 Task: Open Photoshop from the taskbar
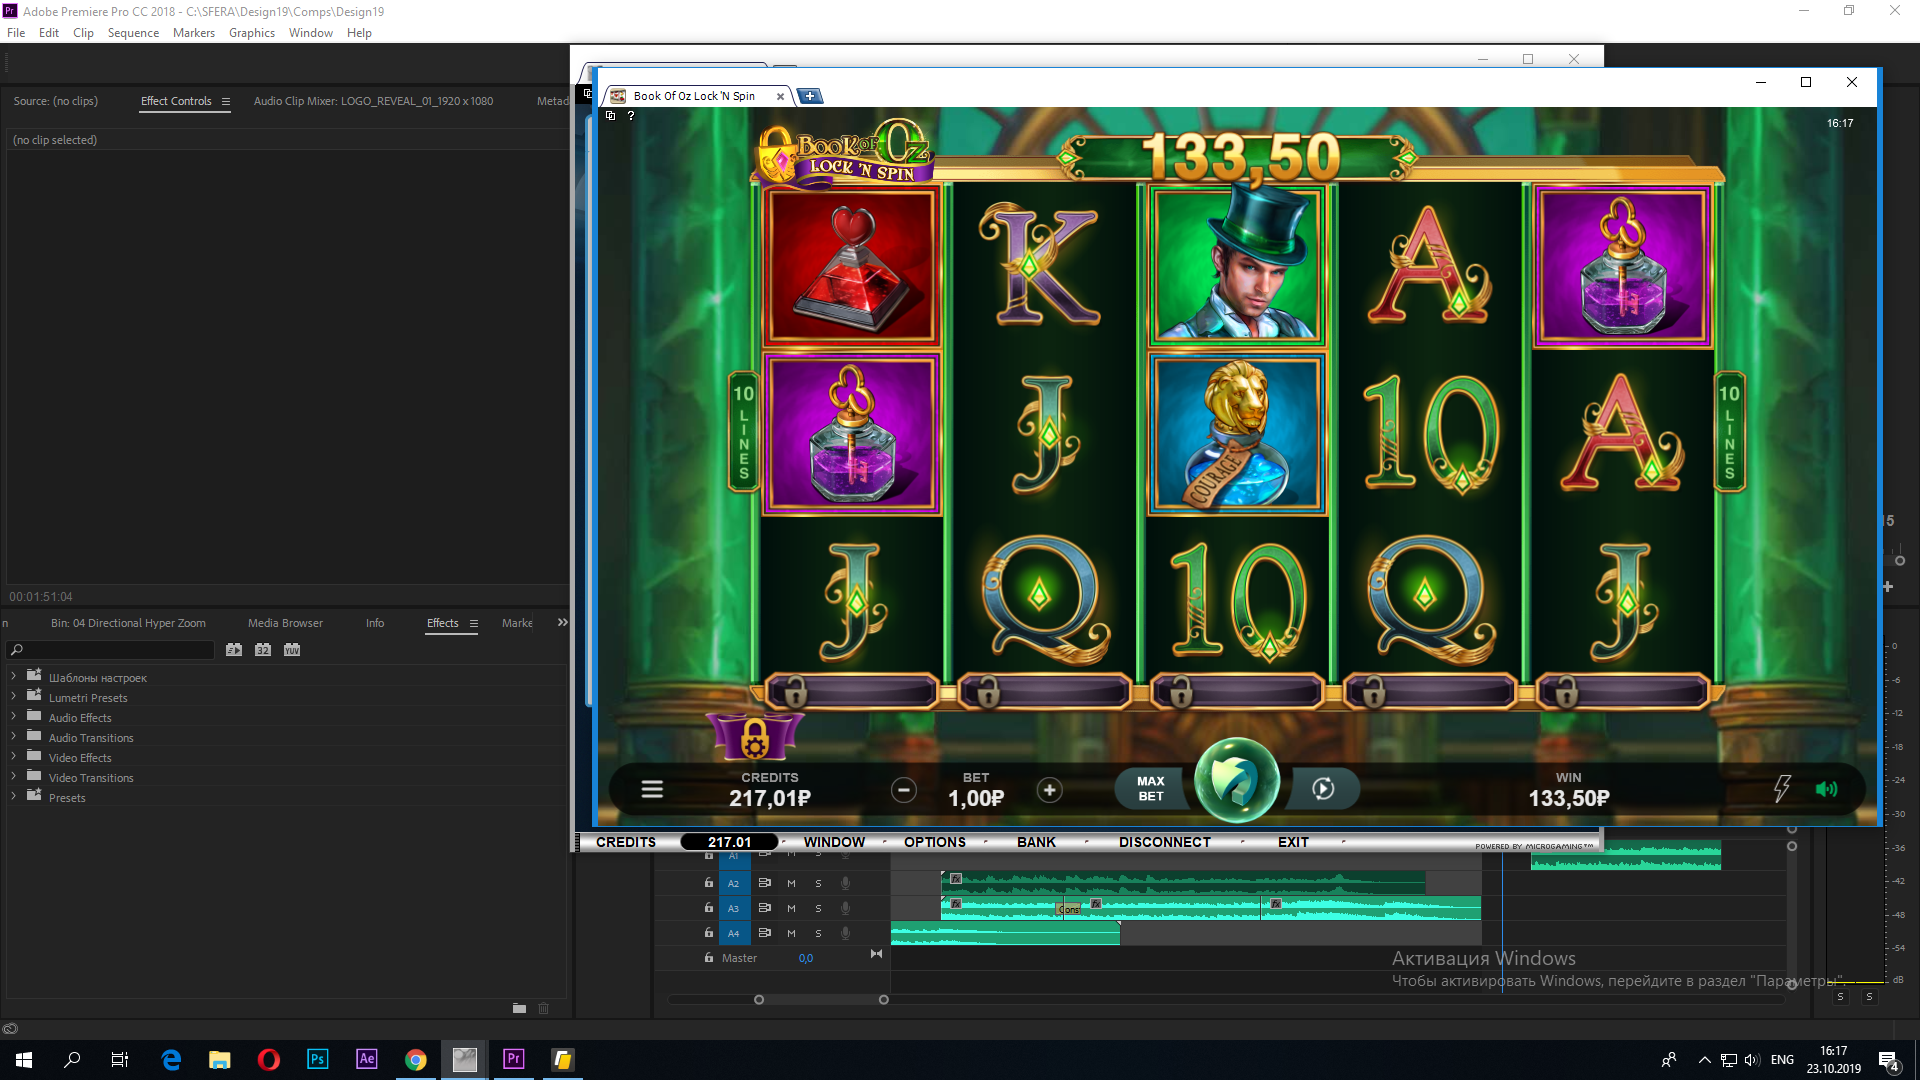click(318, 1059)
